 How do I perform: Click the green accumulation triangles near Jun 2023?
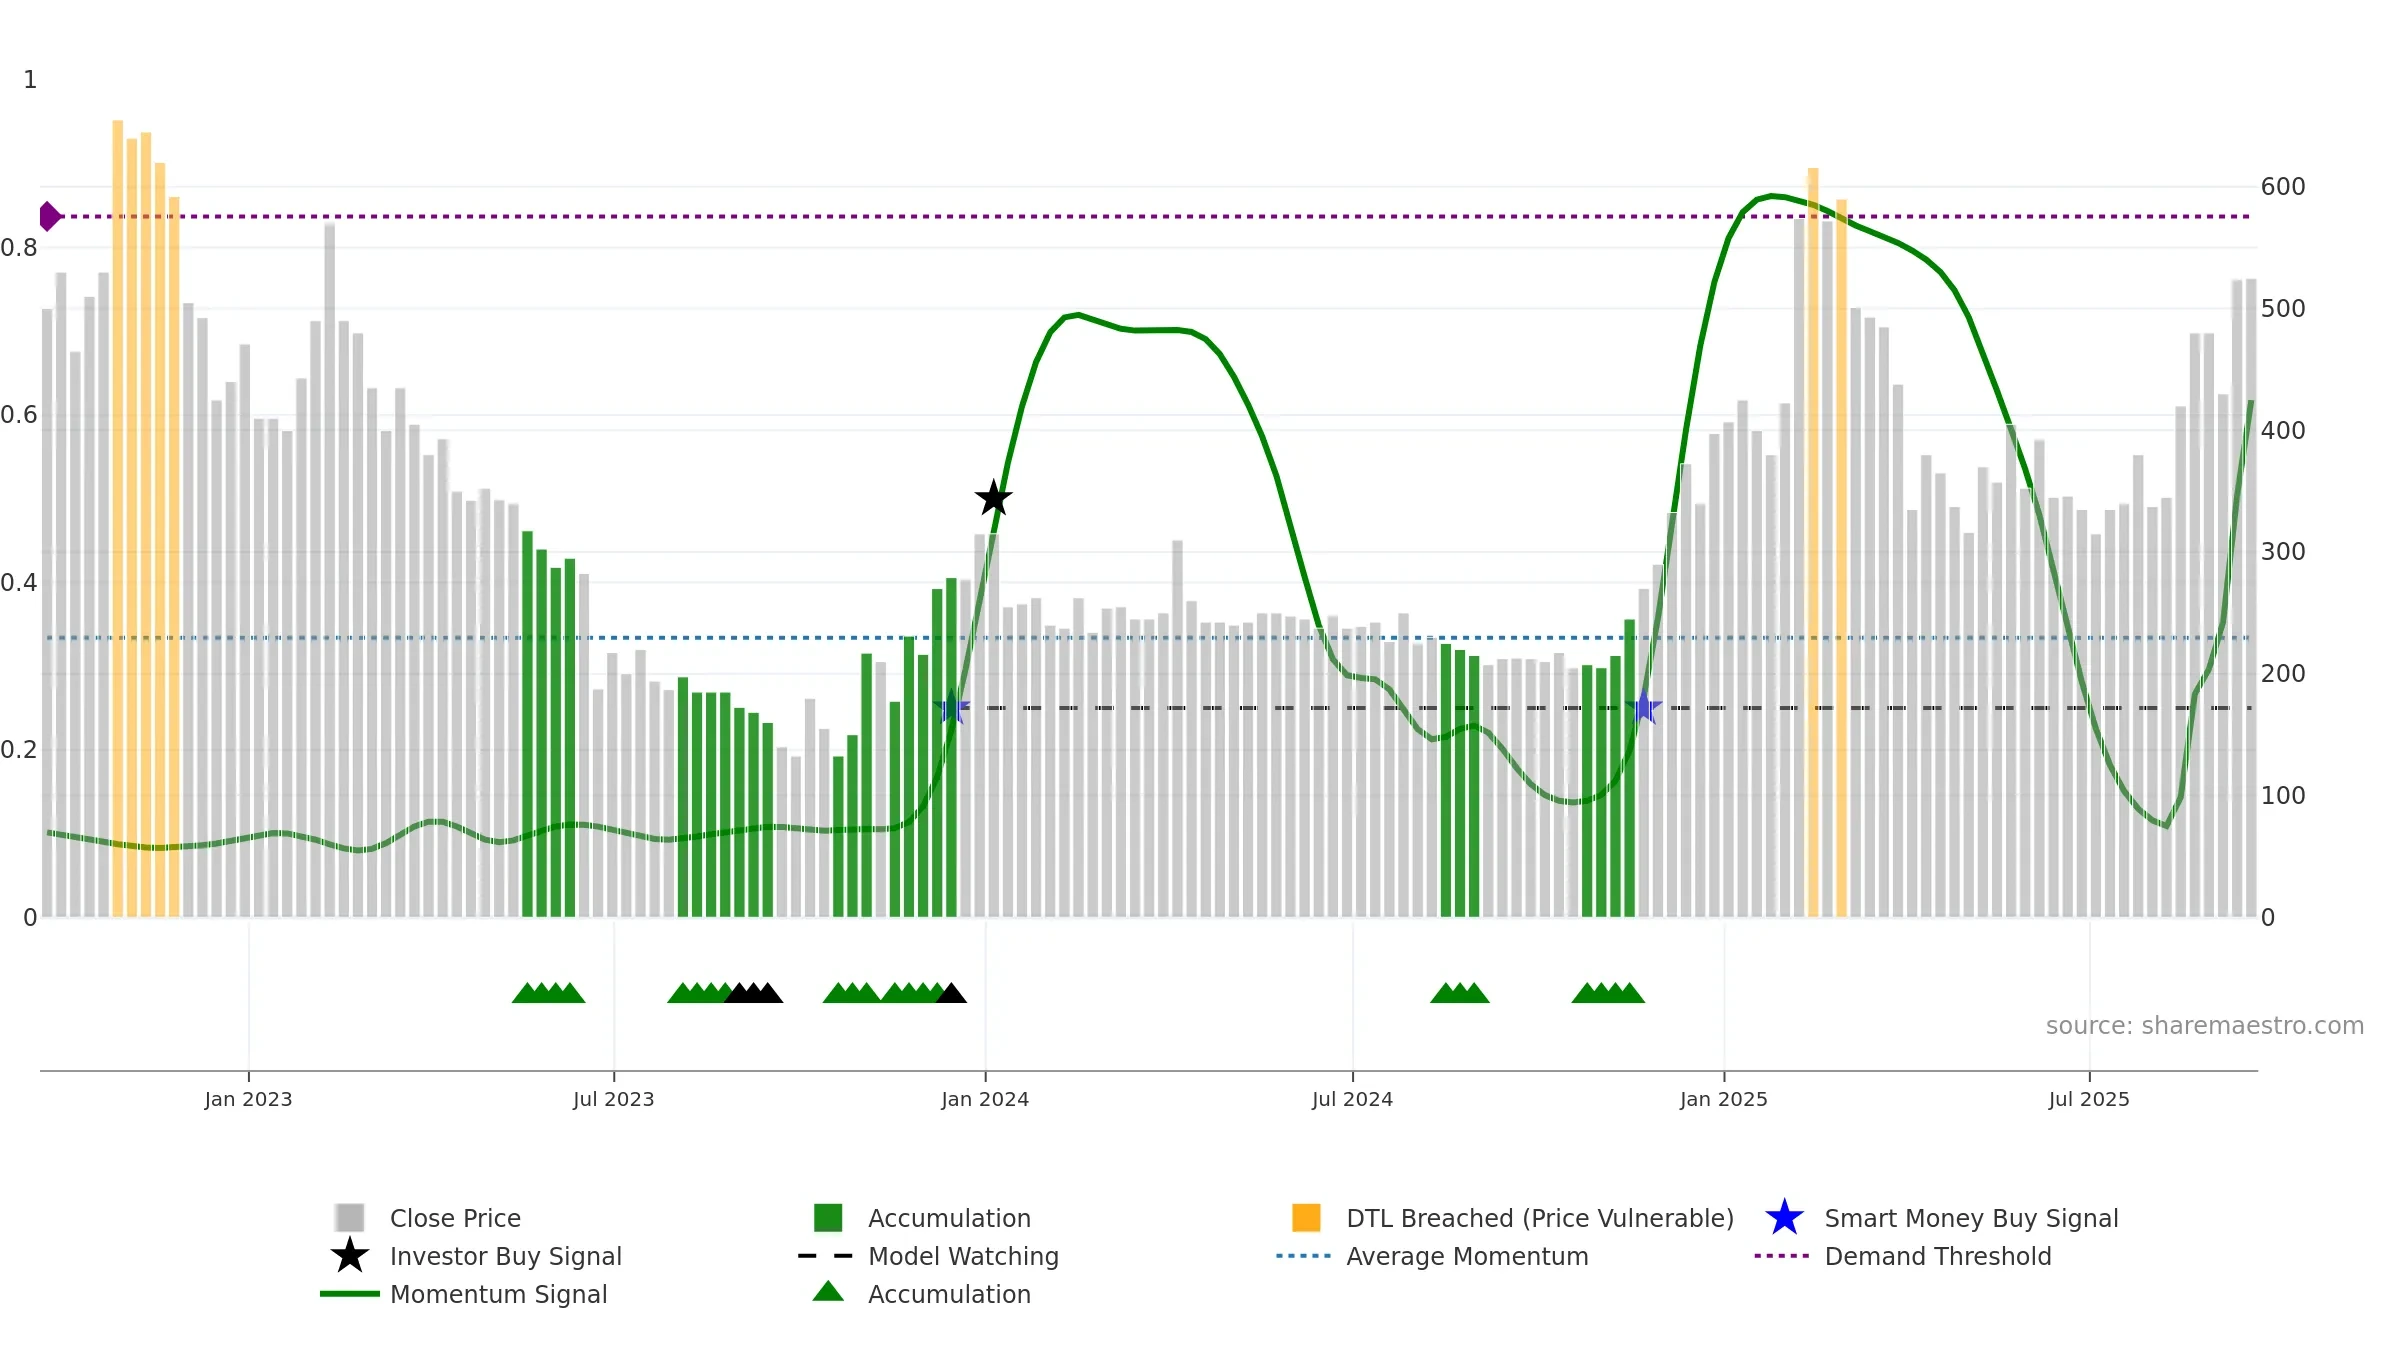pos(548,993)
